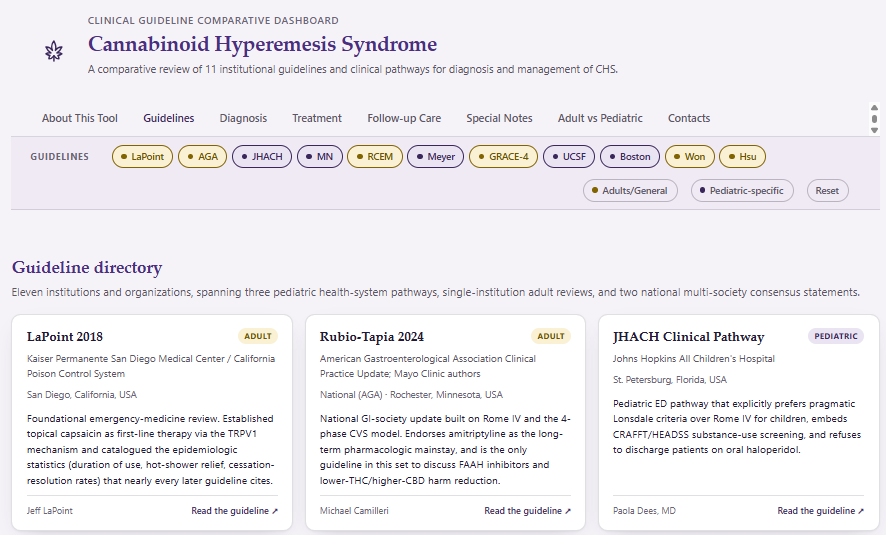Toggle the Hsu guideline chip
The height and width of the screenshot is (535, 886).
(742, 156)
